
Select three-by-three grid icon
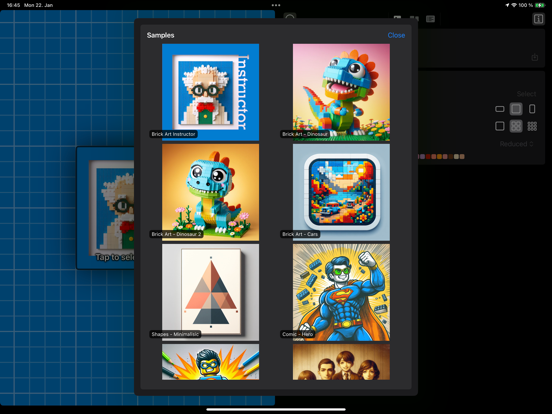pyautogui.click(x=532, y=126)
